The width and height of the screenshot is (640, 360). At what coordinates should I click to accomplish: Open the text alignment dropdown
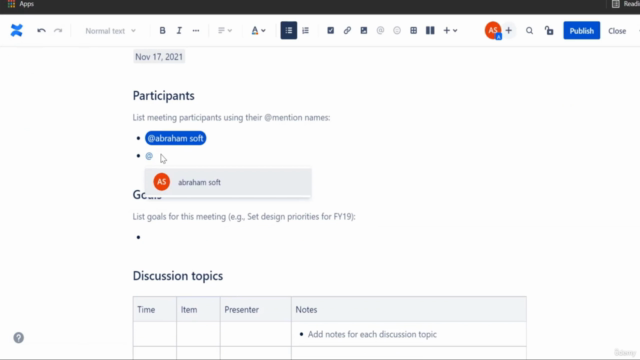click(224, 31)
